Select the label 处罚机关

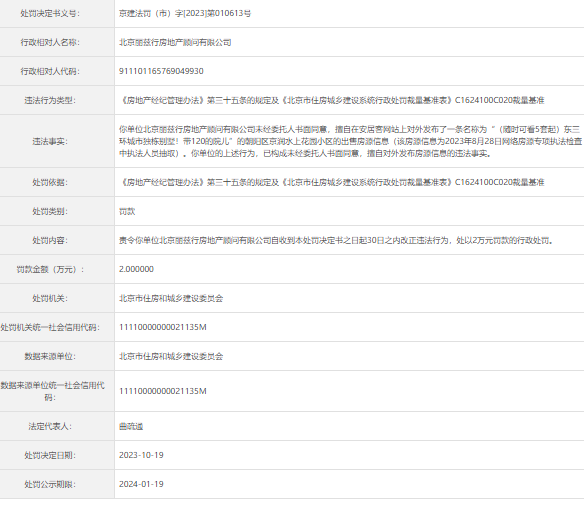point(50,298)
